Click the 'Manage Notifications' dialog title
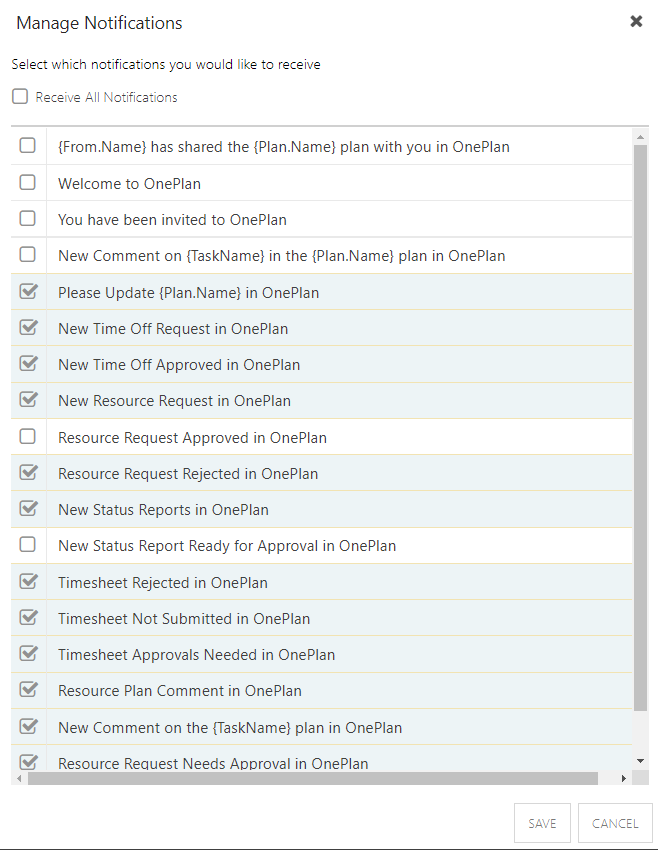This screenshot has width=658, height=850. click(x=99, y=23)
